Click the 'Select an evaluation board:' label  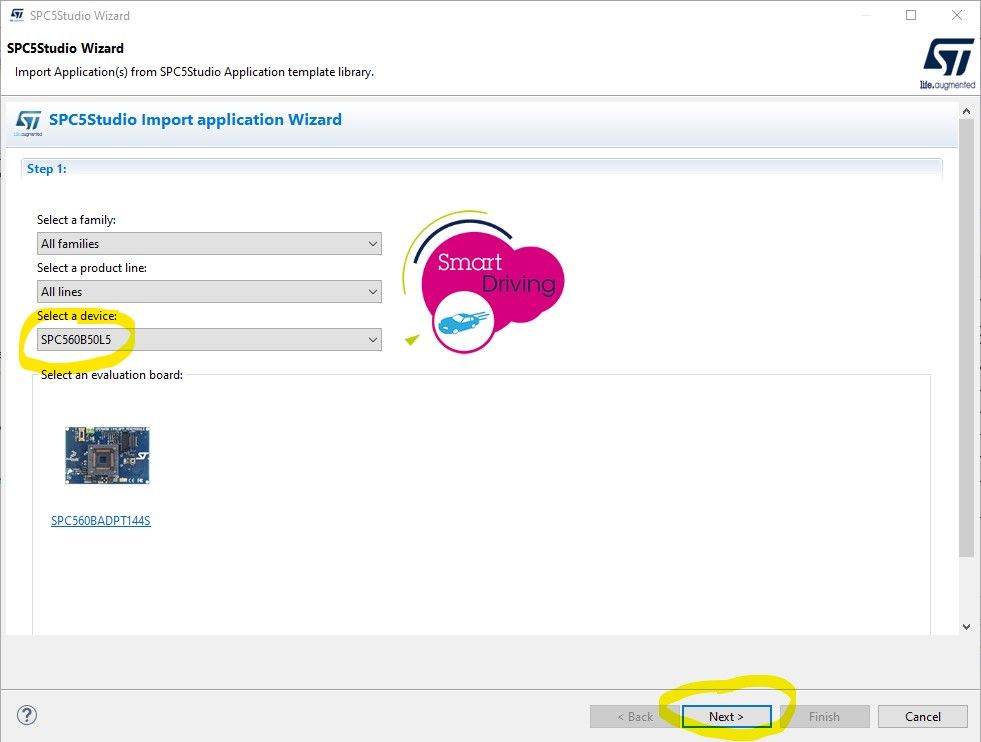(112, 375)
